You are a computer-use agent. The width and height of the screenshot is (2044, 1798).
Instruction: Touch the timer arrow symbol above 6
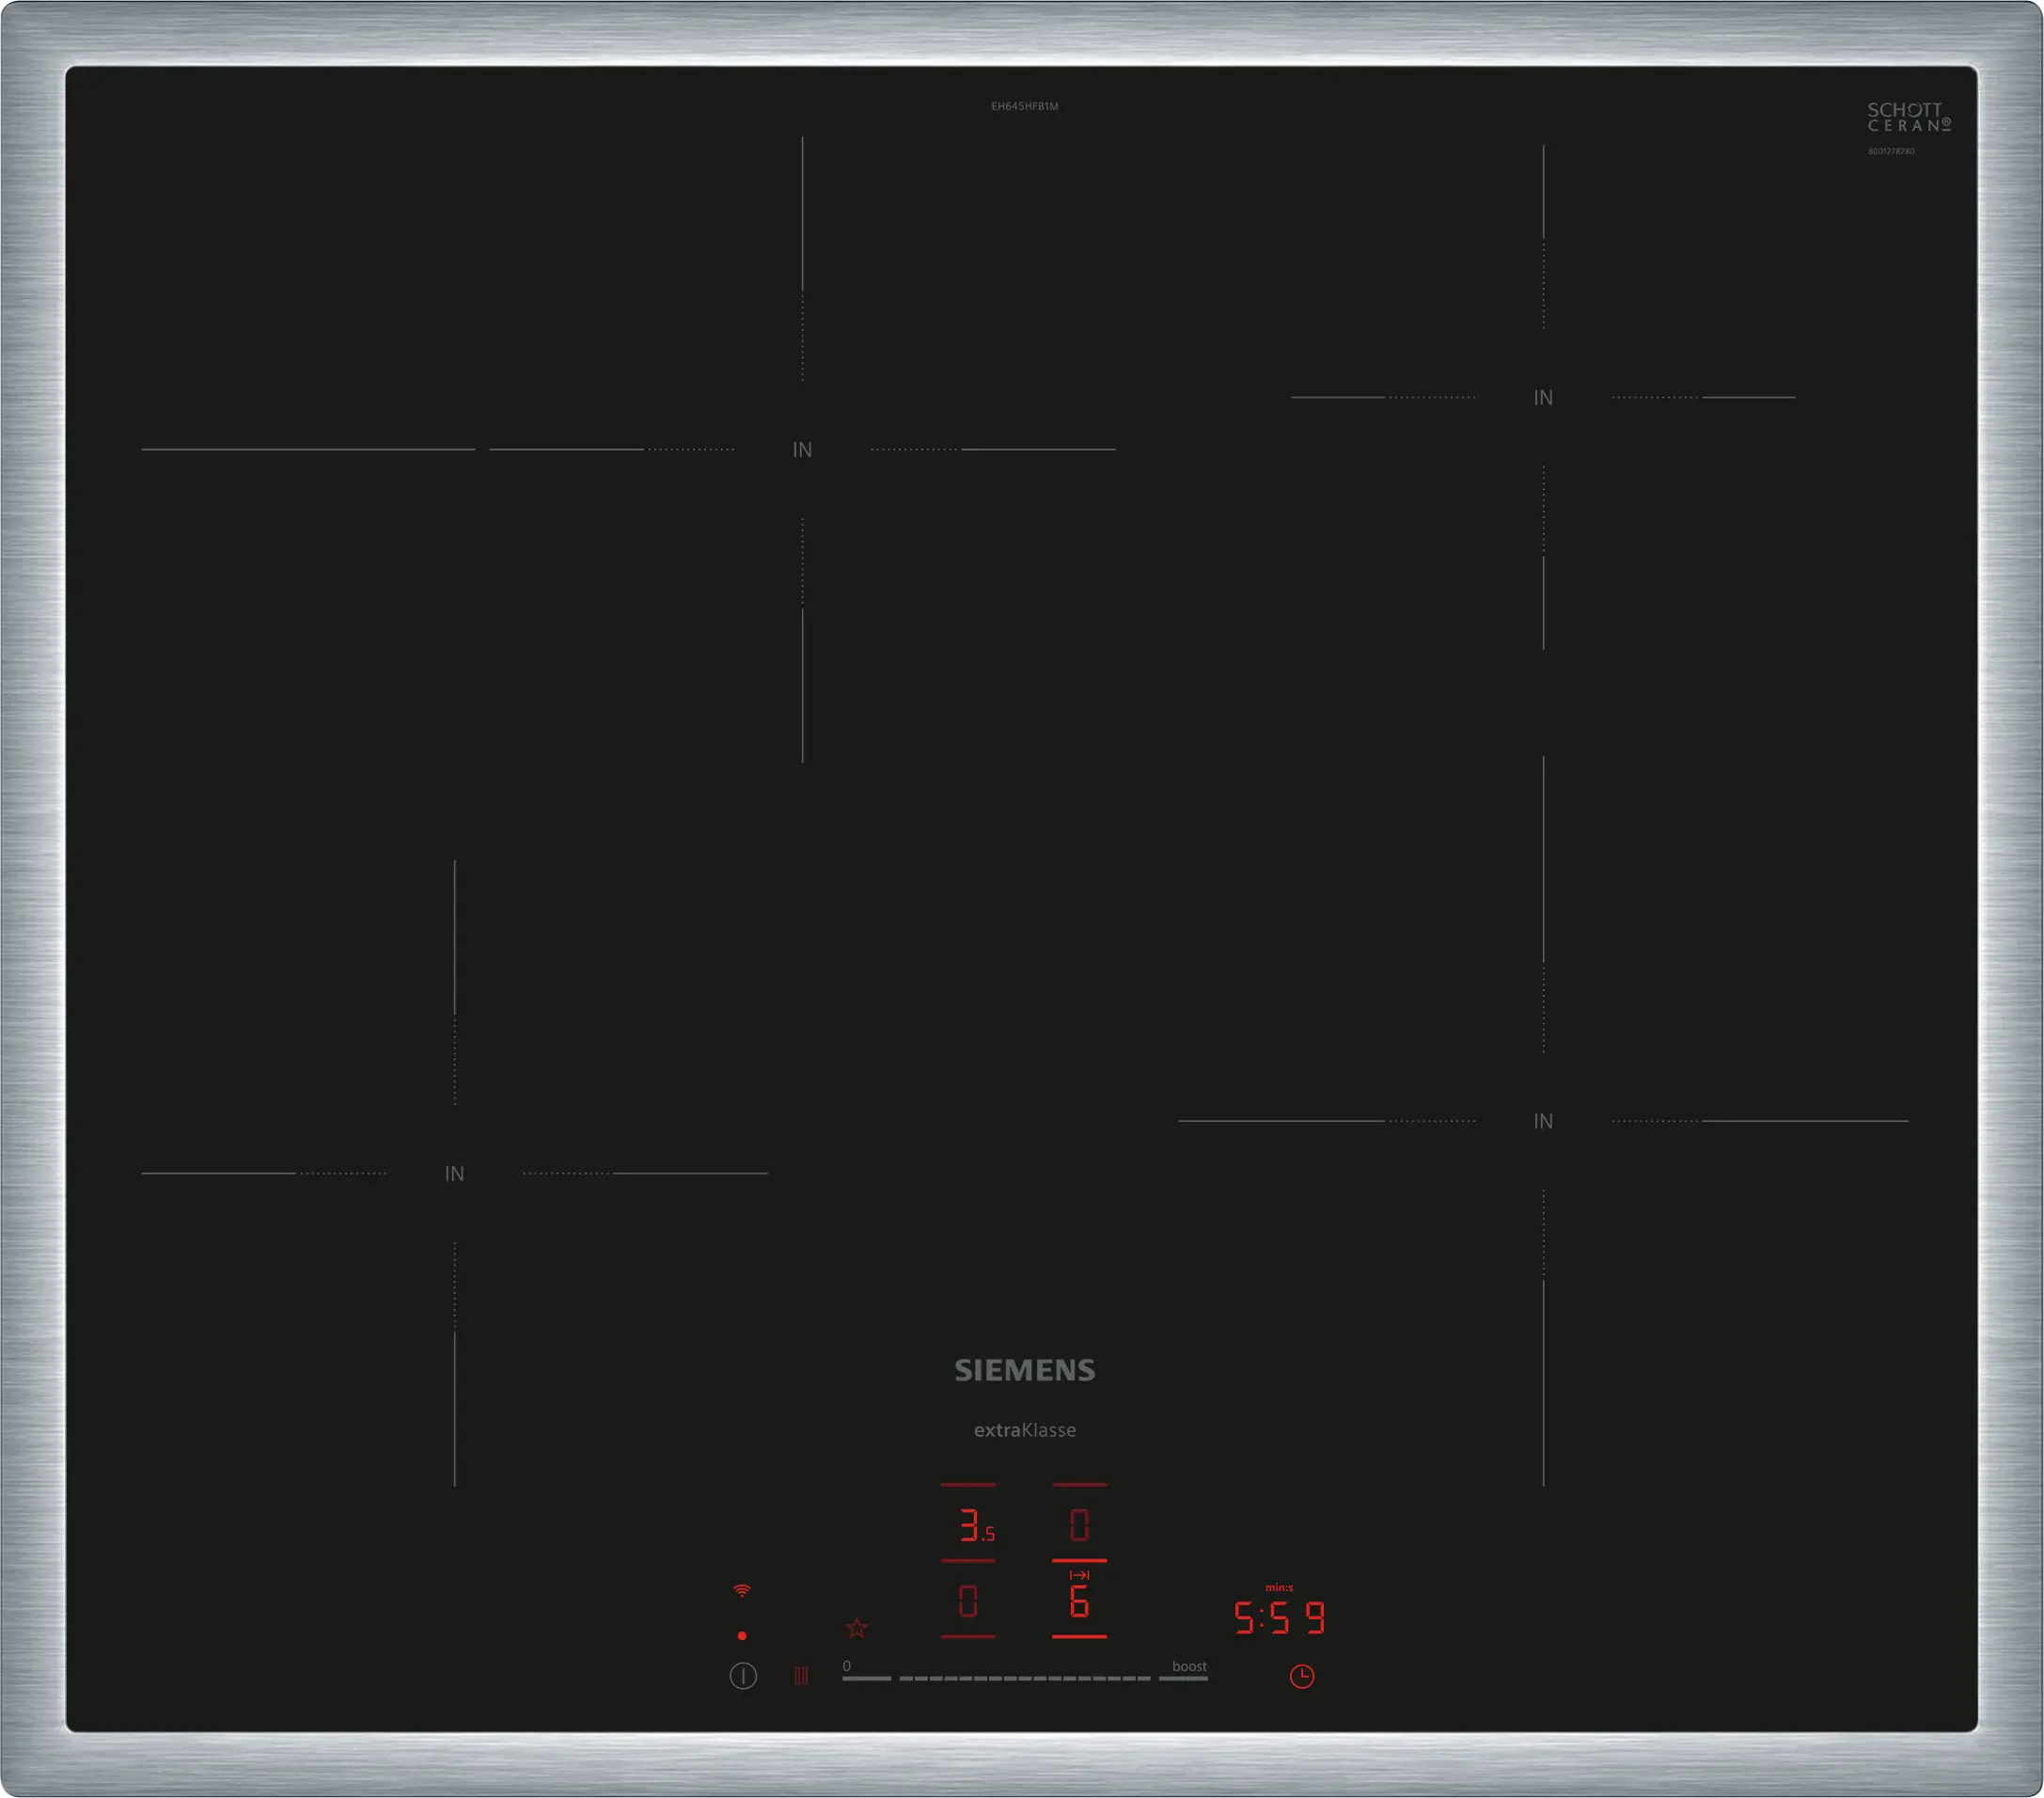[x=1079, y=1575]
